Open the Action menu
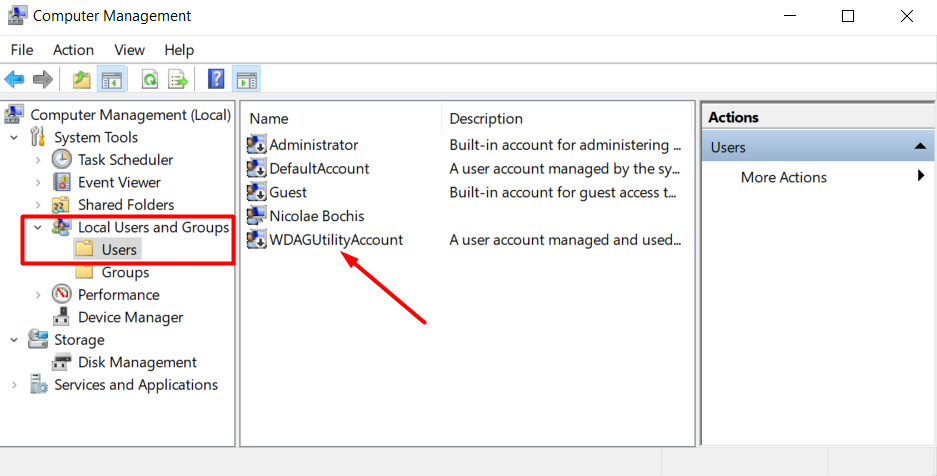Viewport: 937px width, 476px height. (73, 50)
